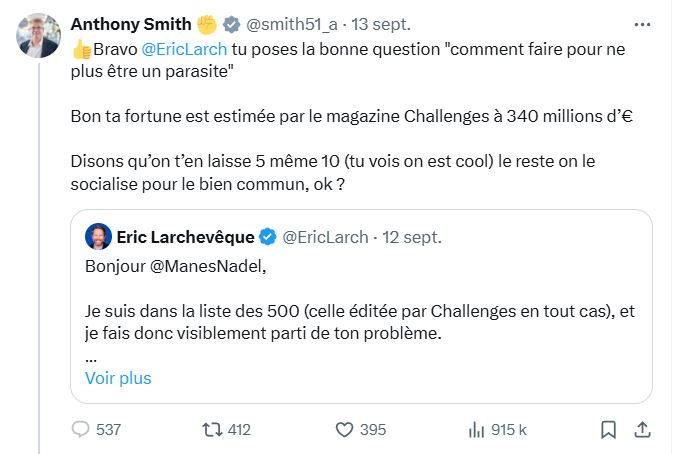Click the reply comment icon
This screenshot has height=454, width=681.
82,429
